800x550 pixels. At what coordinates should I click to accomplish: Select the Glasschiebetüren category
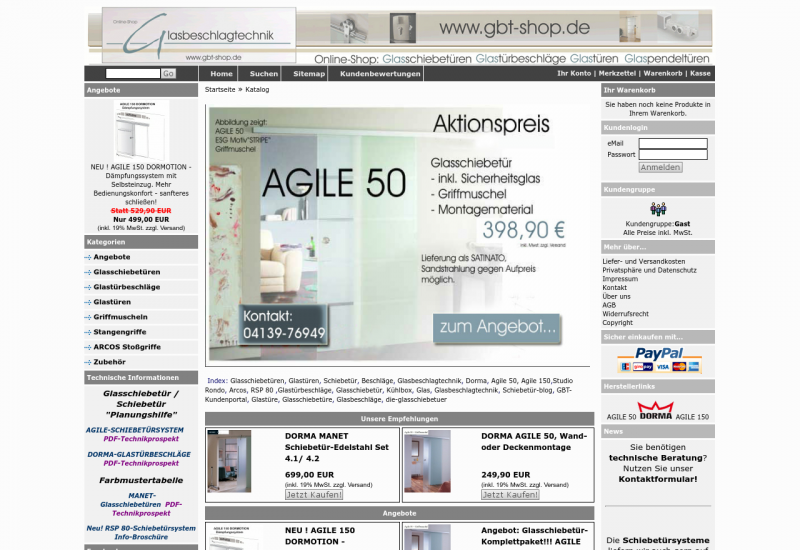point(127,272)
